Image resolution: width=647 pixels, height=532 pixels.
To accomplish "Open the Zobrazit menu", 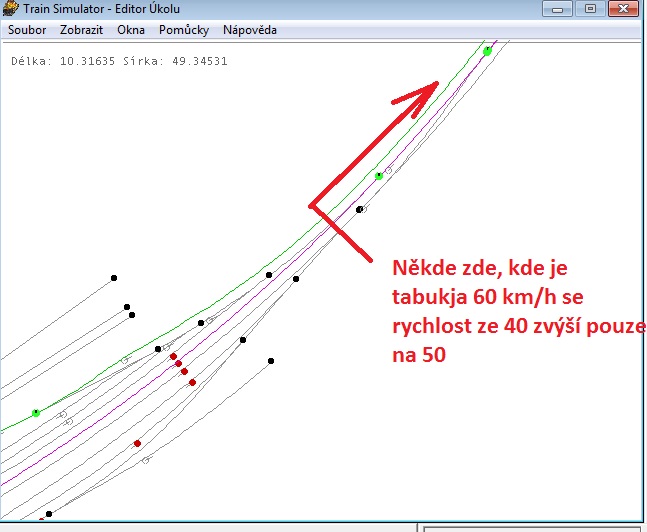I will point(81,30).
